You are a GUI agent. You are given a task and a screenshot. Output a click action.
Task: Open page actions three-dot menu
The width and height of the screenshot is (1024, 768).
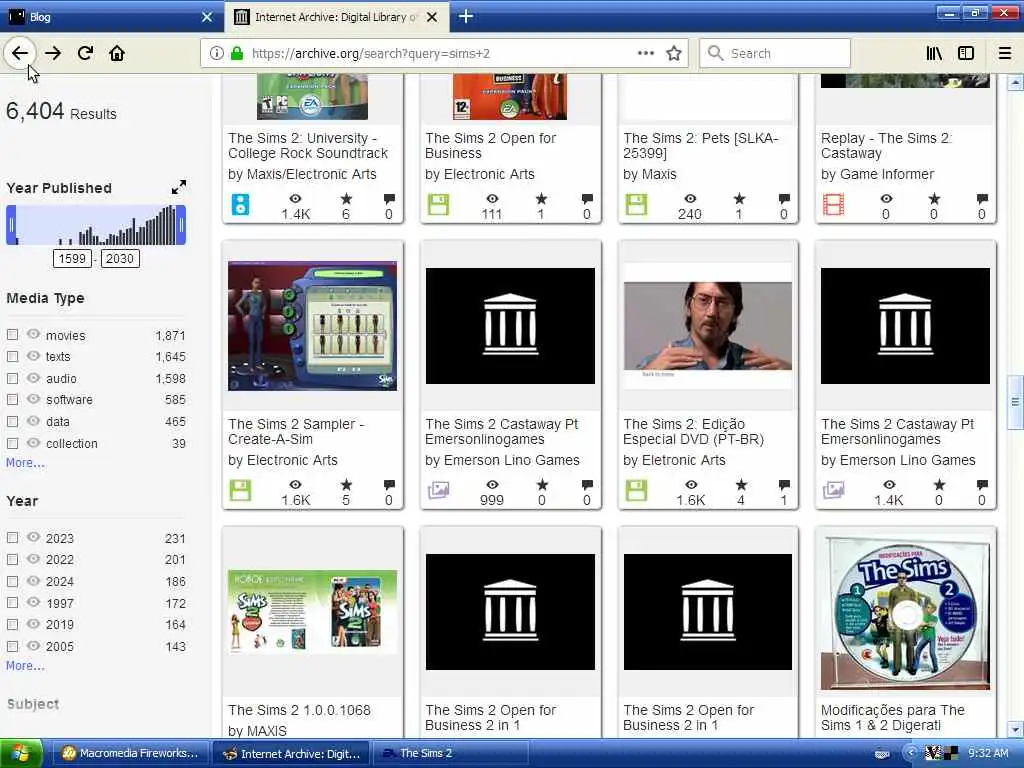[x=645, y=53]
